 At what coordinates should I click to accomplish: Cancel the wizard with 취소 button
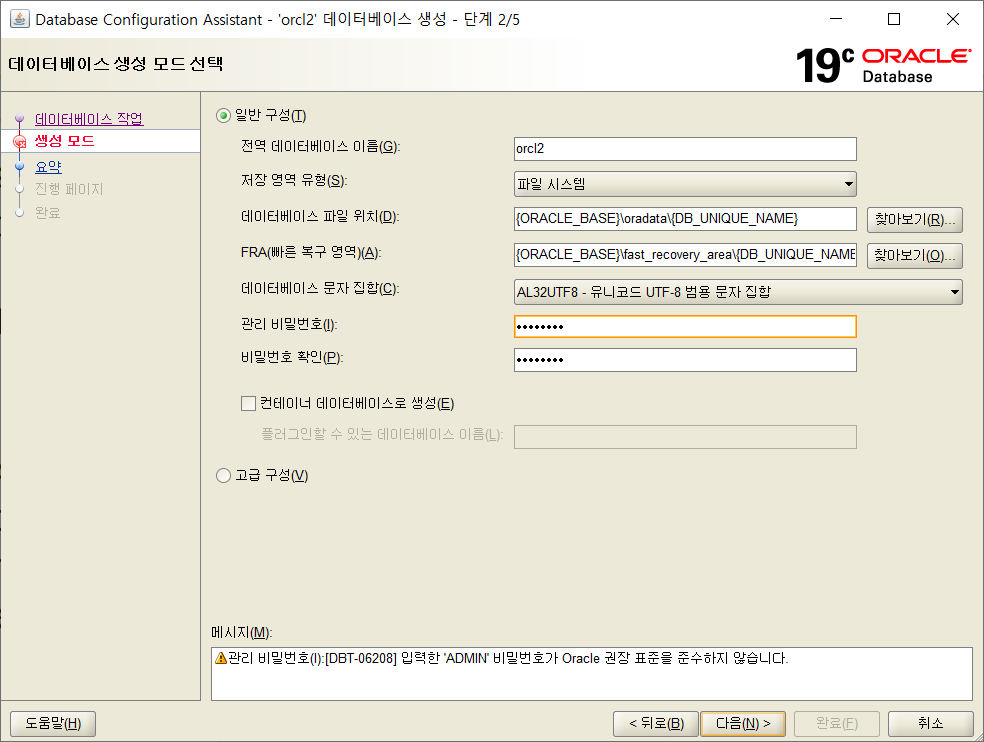tap(931, 724)
